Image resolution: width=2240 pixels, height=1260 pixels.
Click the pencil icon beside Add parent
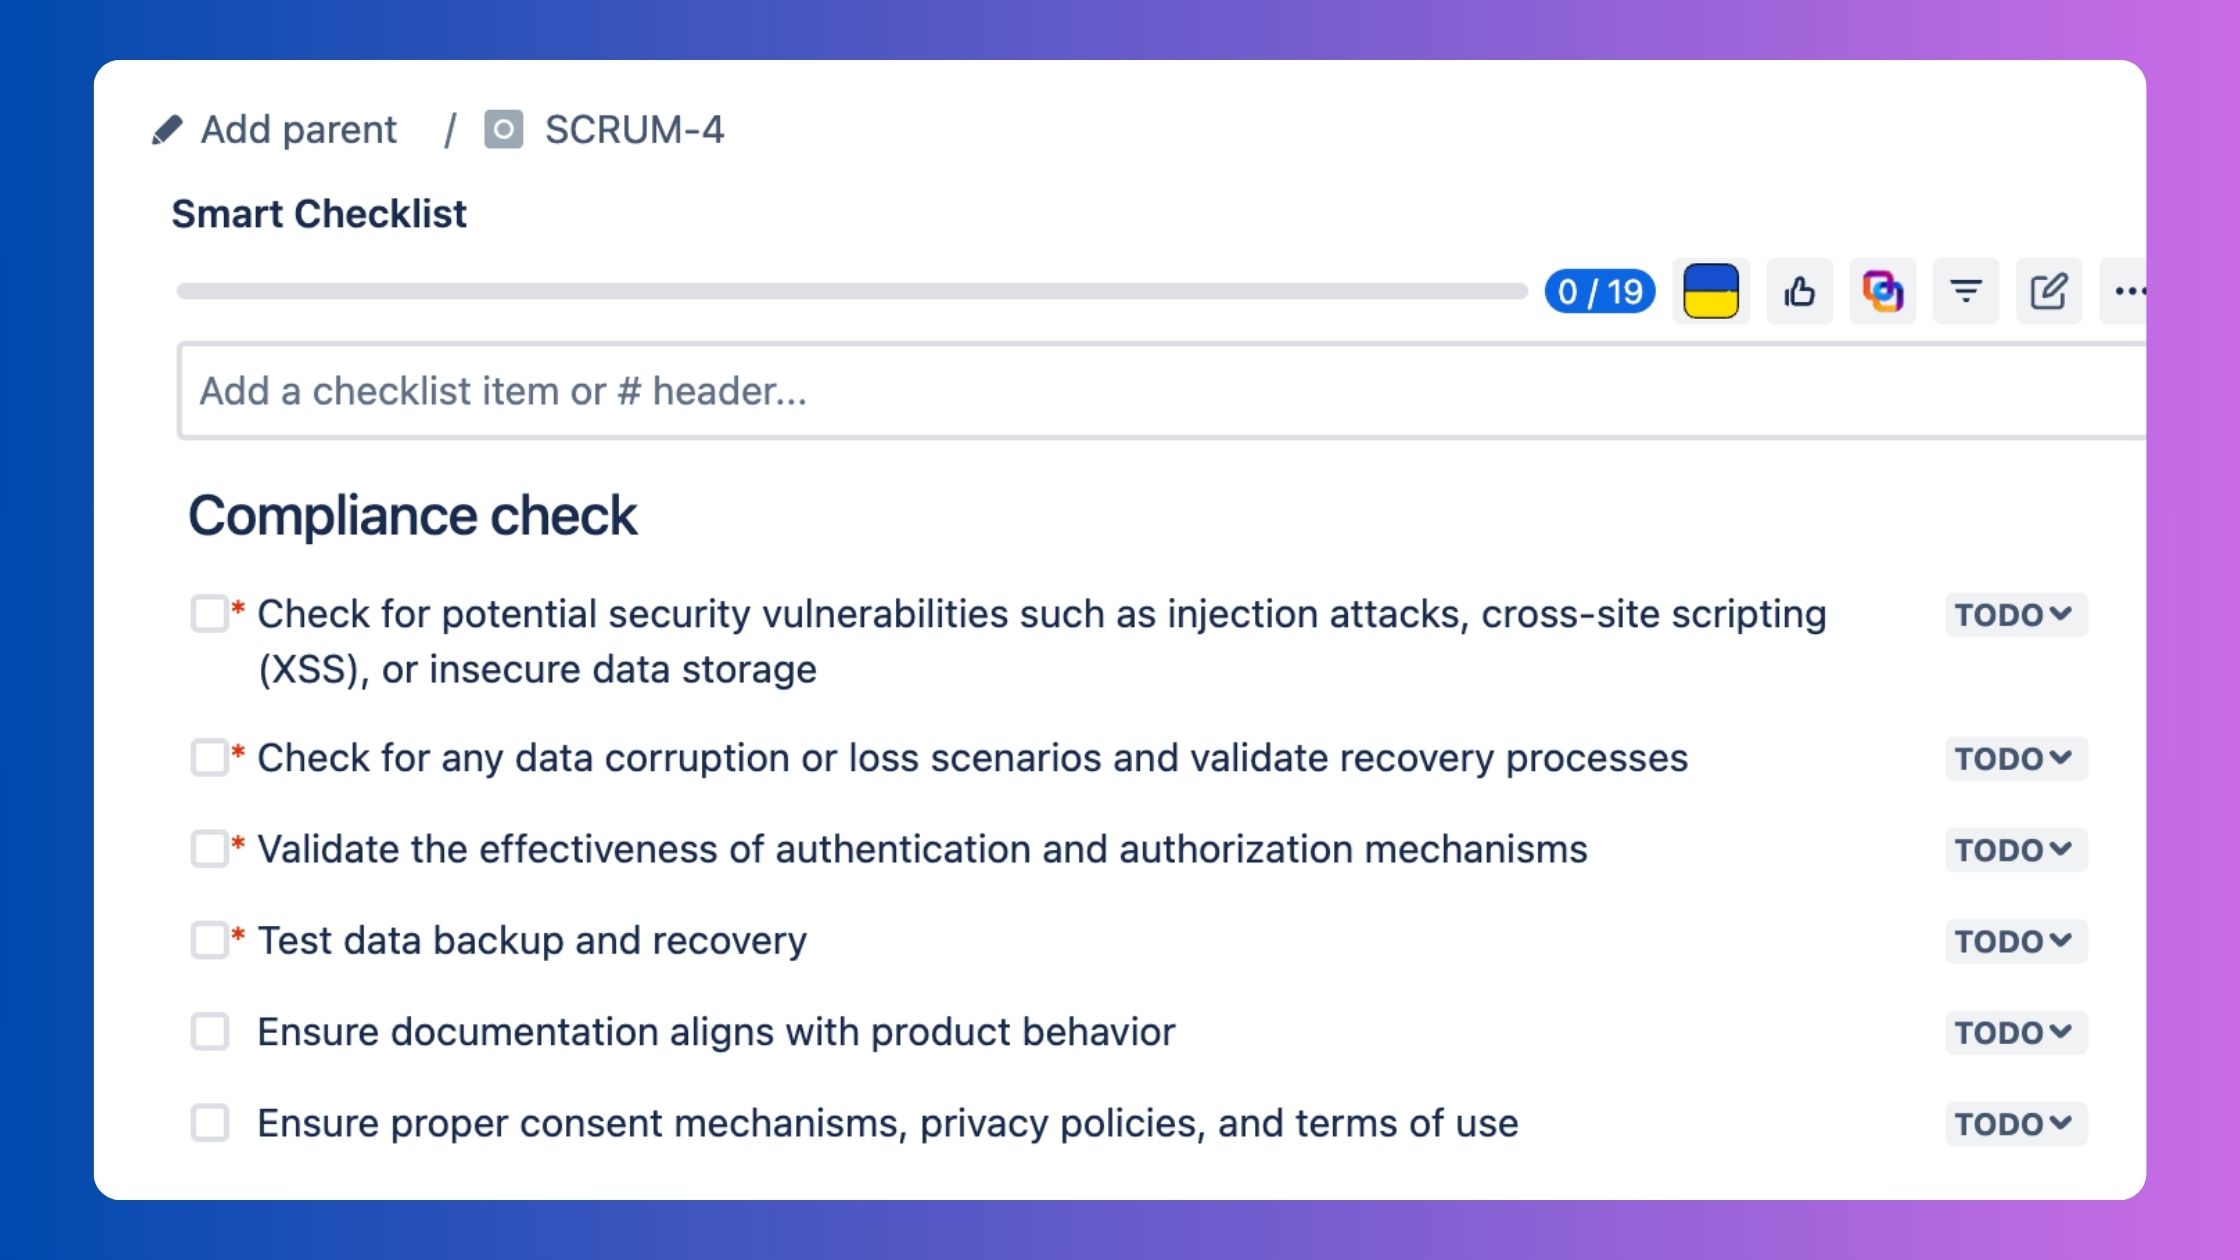167,130
